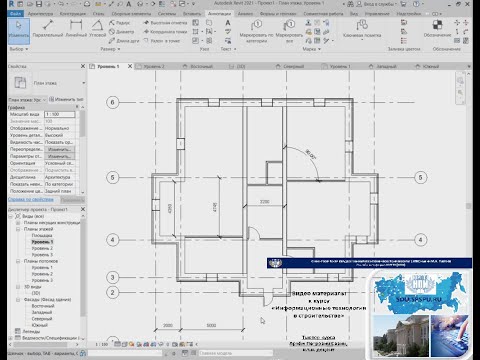480x360 pixels.
Task: Open the Справка по свойствам help link
Action: (31, 199)
